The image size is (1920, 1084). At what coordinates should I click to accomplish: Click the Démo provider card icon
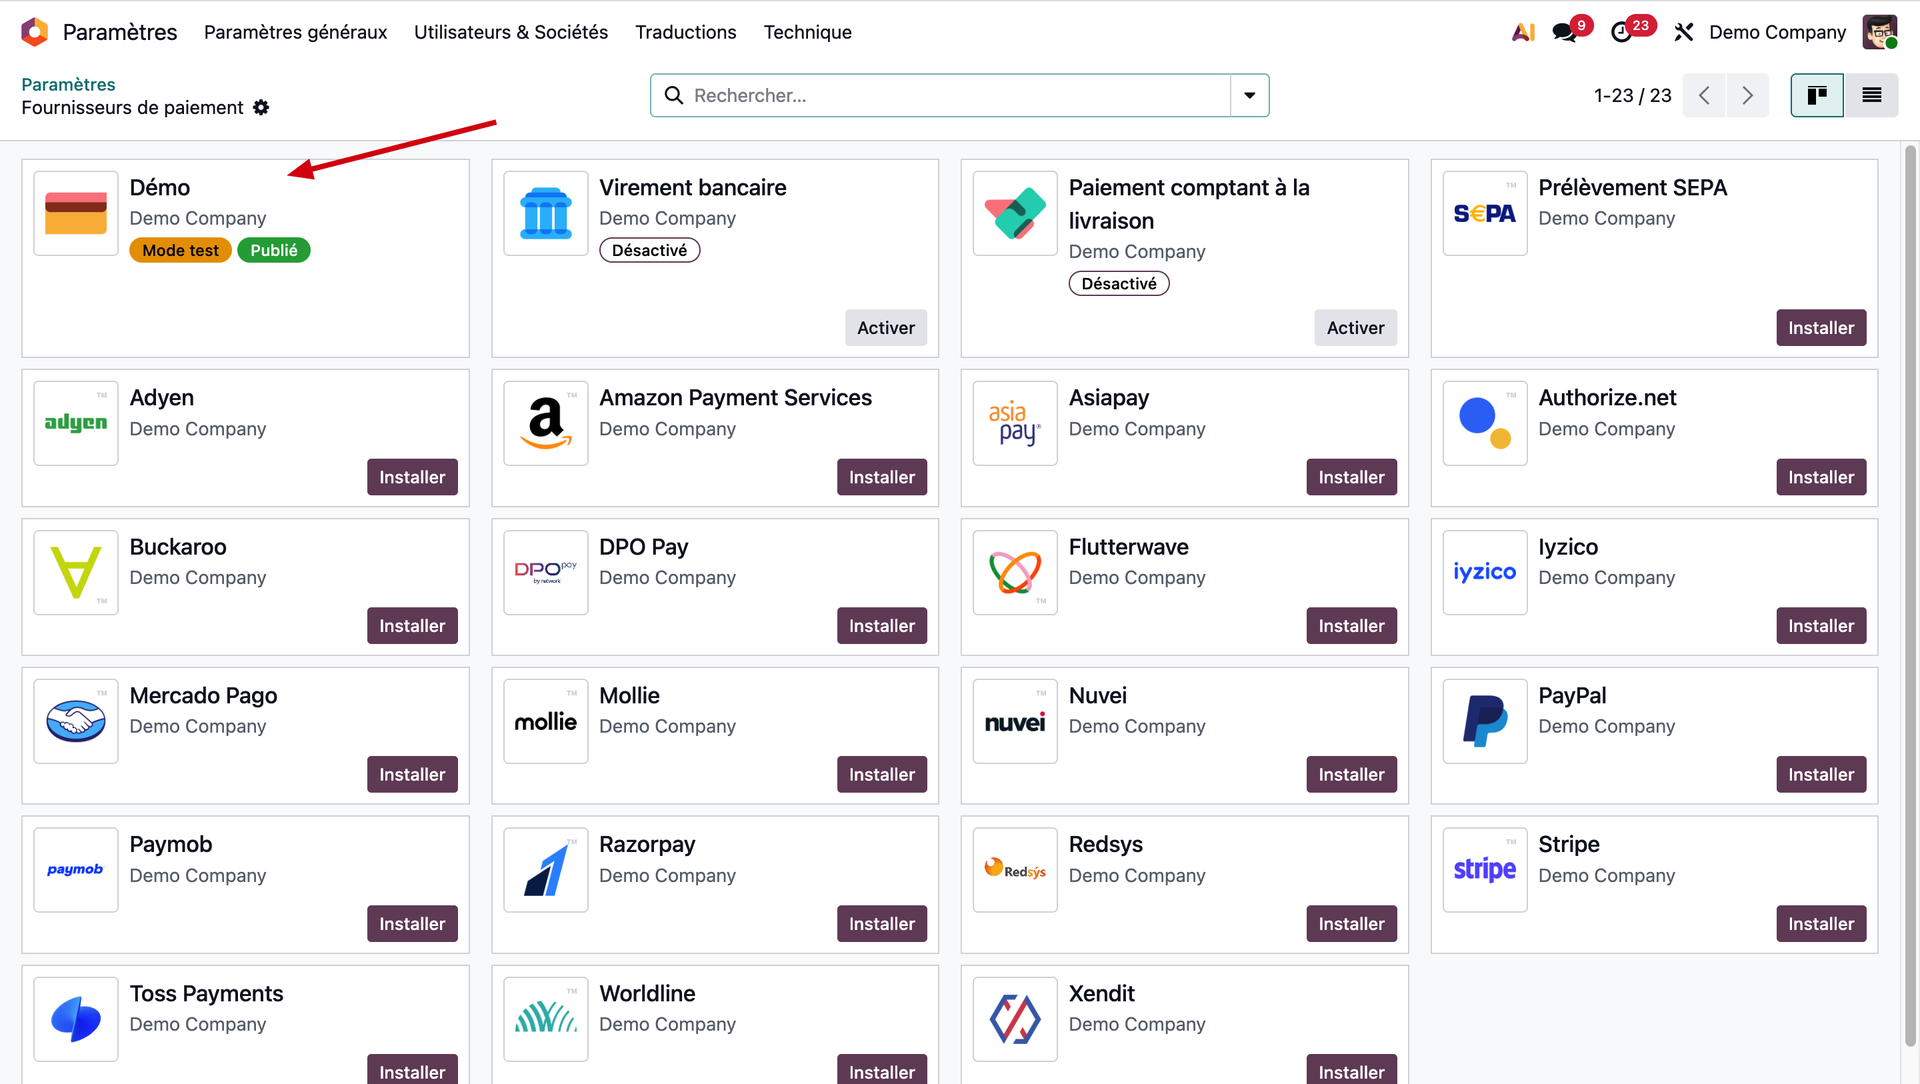pyautogui.click(x=76, y=213)
